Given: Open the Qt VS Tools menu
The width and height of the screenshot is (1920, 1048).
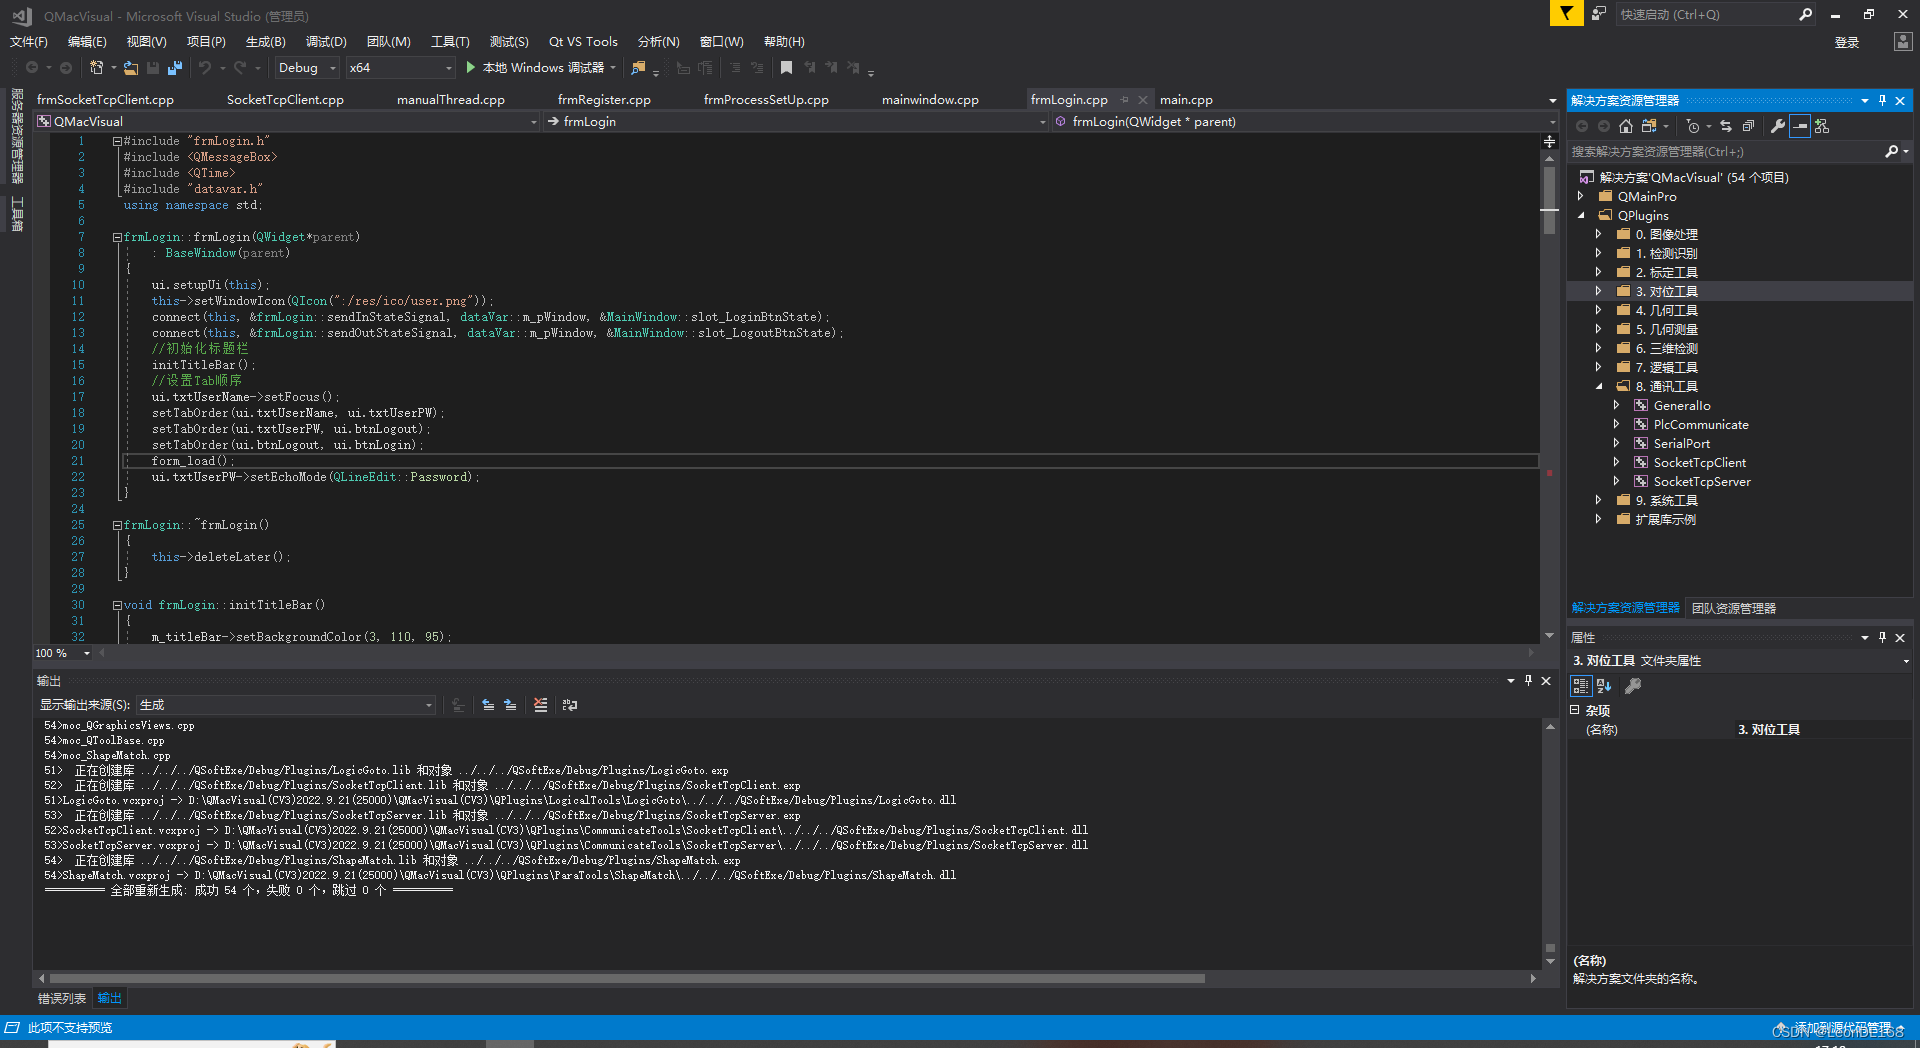Looking at the screenshot, I should coord(583,42).
